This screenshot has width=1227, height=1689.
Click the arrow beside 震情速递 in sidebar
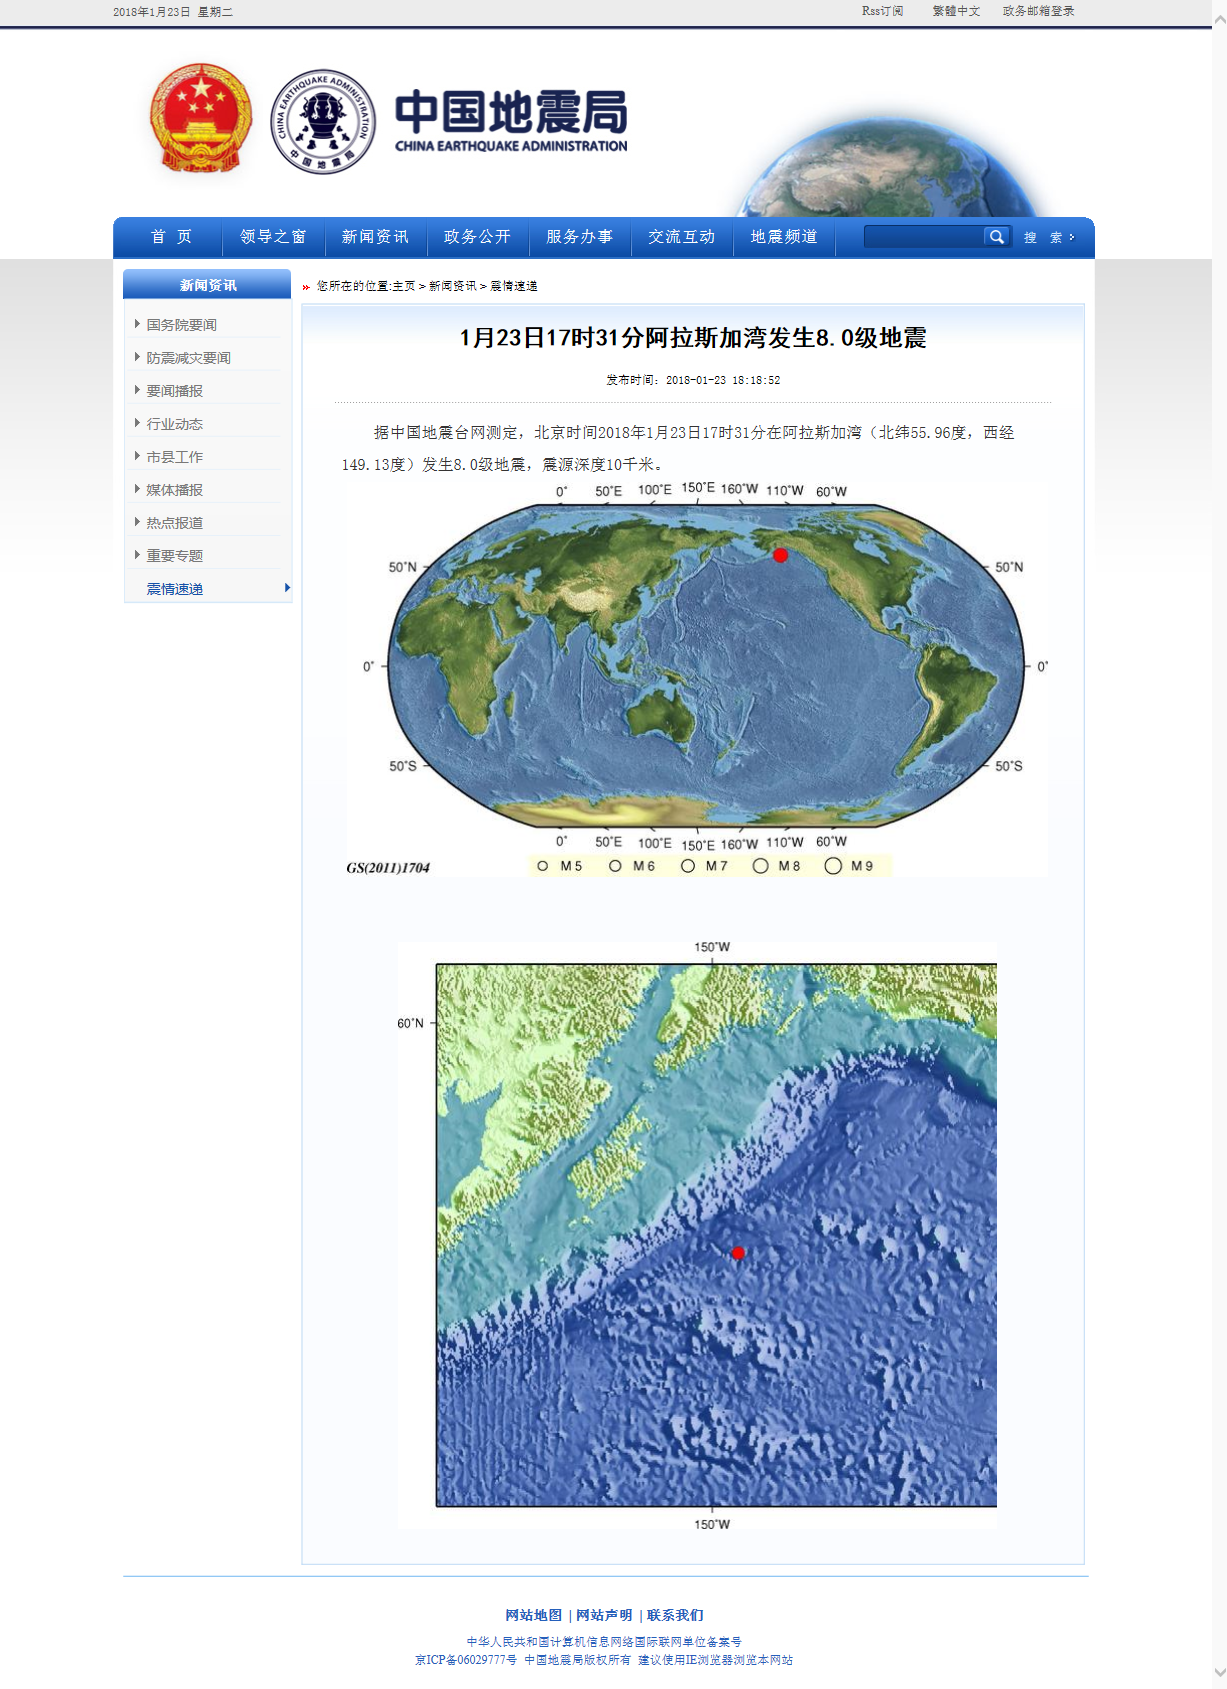[x=287, y=588]
